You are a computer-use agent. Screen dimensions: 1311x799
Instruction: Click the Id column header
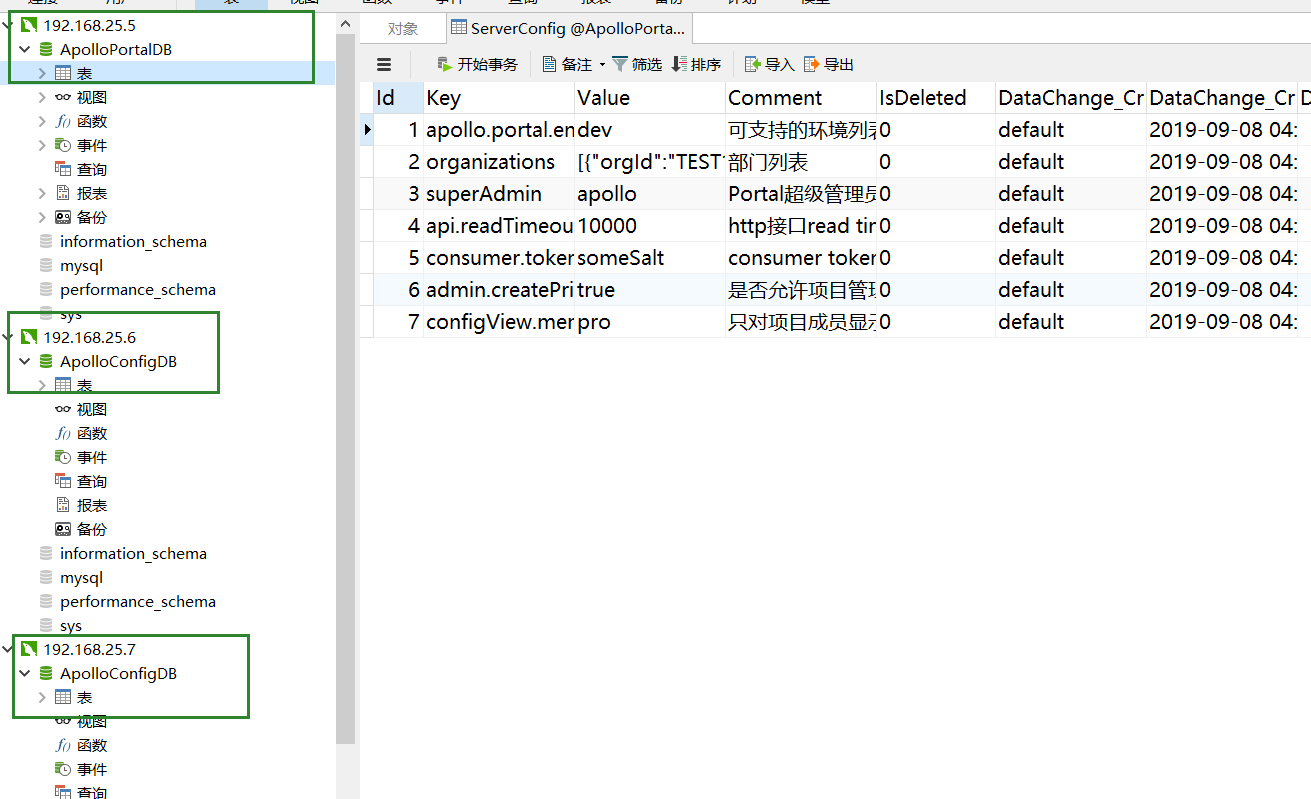click(398, 98)
